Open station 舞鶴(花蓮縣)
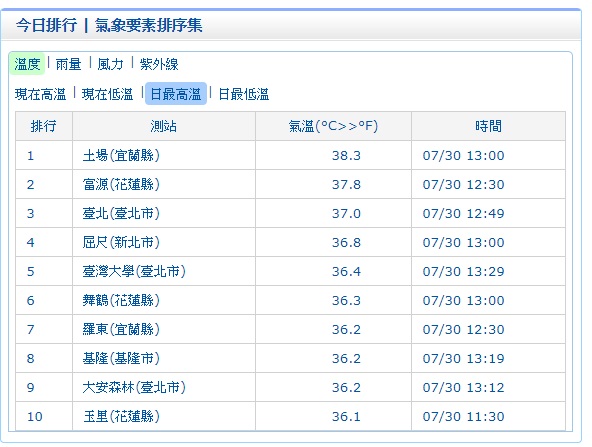This screenshot has width=592, height=447. [121, 301]
